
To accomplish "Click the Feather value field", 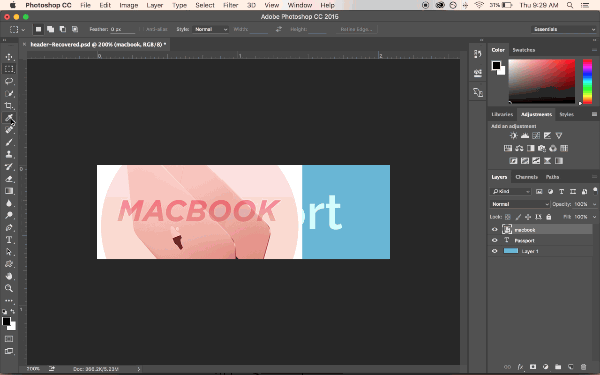I will (x=122, y=29).
